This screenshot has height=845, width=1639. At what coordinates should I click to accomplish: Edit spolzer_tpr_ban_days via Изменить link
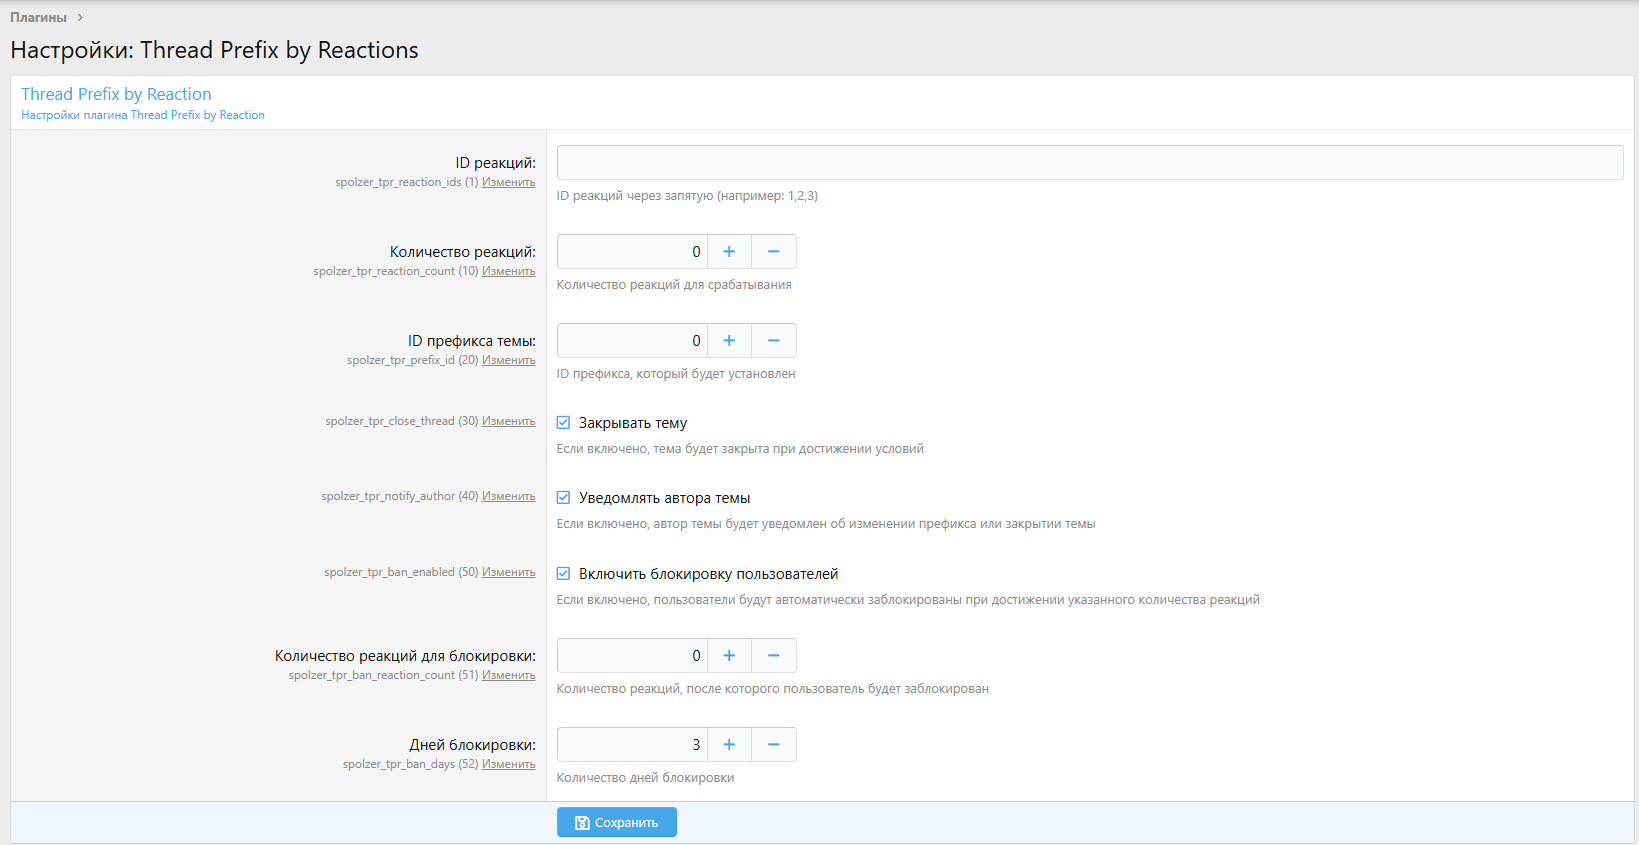pos(508,764)
